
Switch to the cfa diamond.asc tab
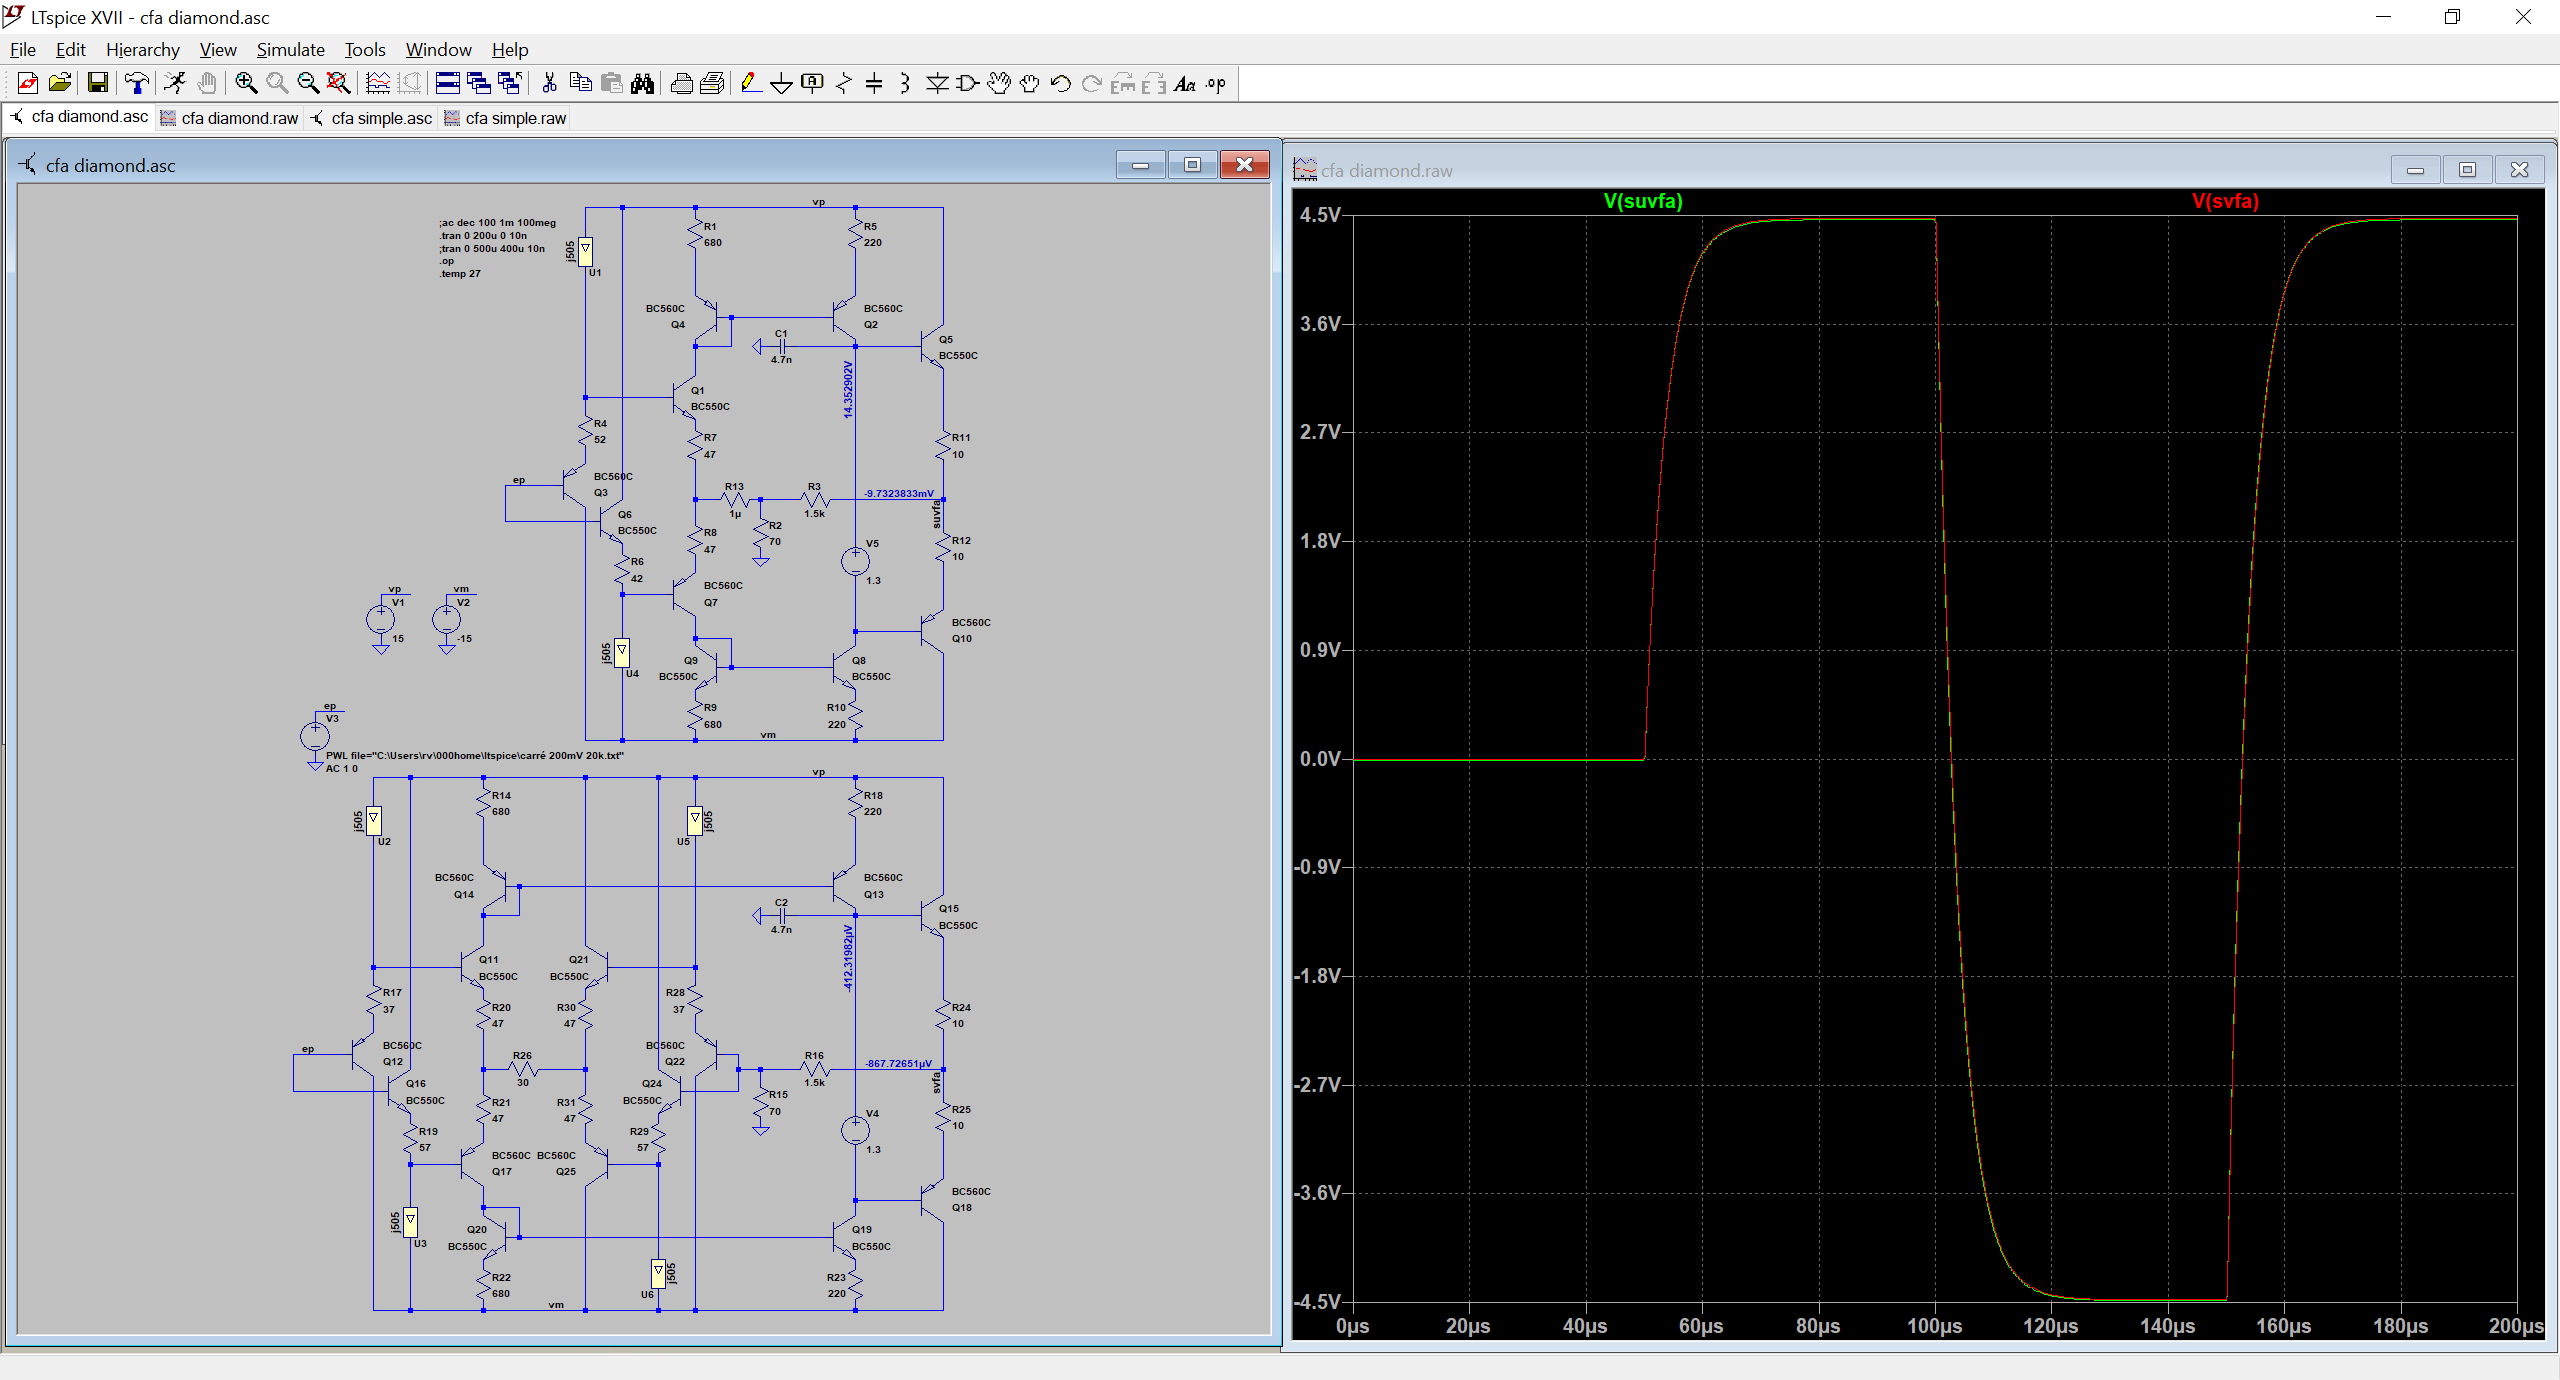coord(80,117)
